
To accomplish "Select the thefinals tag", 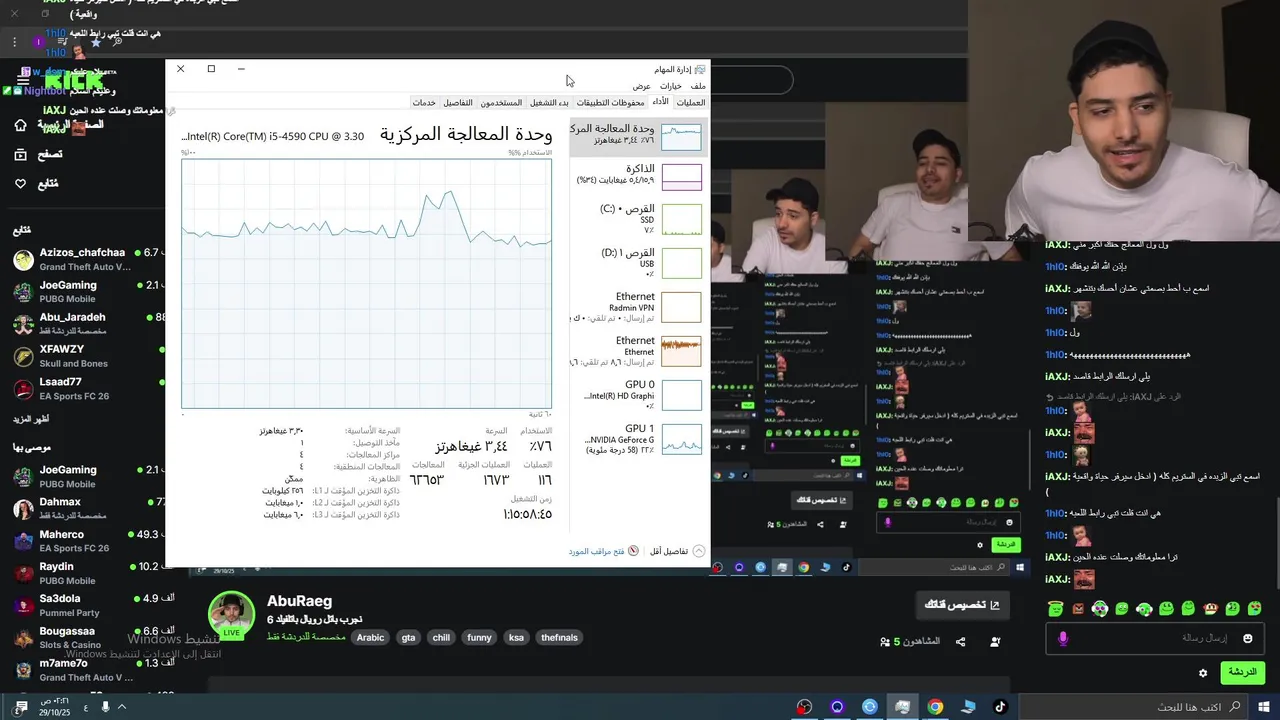I will 559,637.
